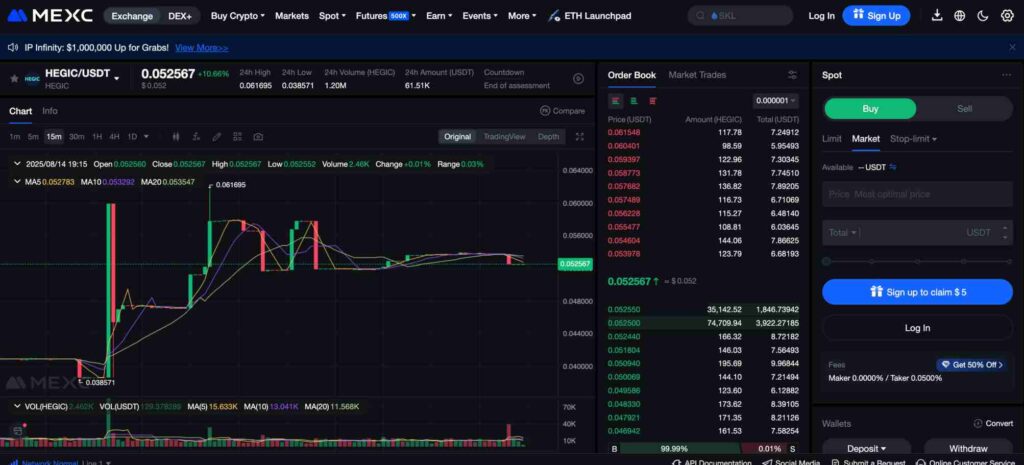Viewport: 1024px width, 465px height.
Task: Switch to the Info tab
Action: (50, 111)
